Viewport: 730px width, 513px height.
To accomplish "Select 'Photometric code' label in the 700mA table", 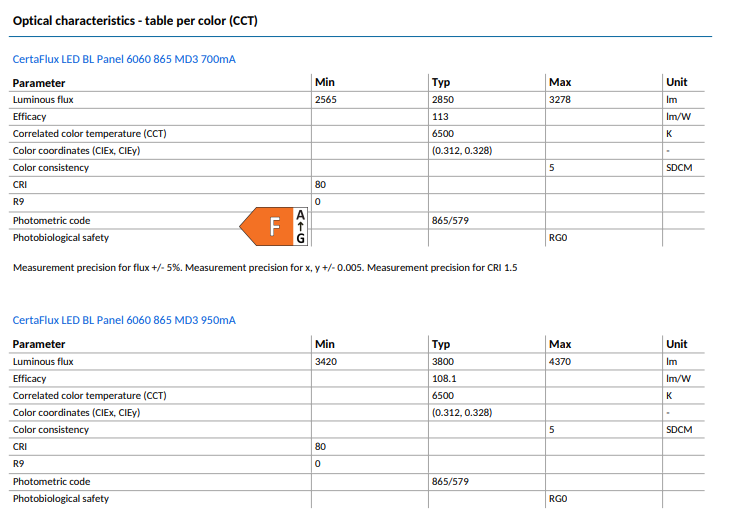I will click(x=51, y=221).
